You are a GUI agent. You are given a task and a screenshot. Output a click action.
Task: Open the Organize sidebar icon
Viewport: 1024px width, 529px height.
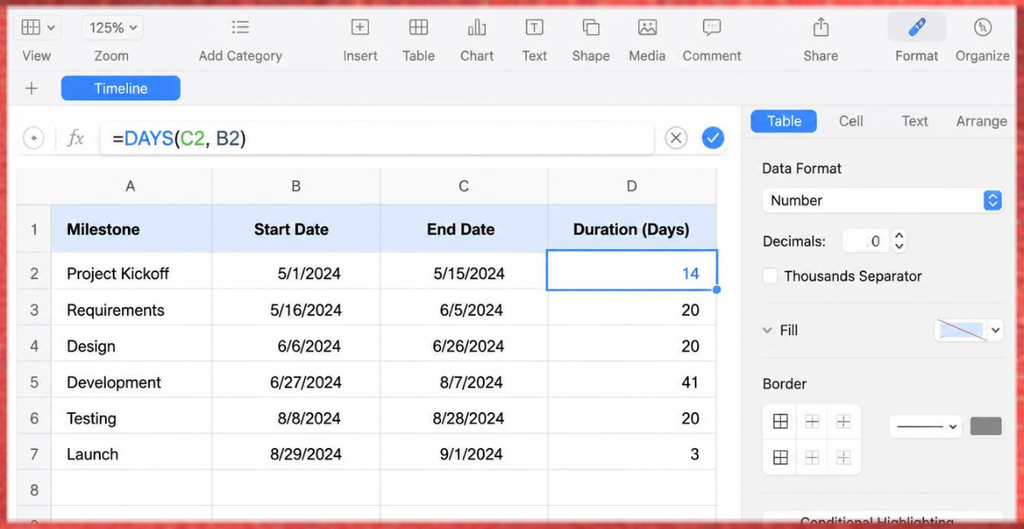tap(982, 27)
